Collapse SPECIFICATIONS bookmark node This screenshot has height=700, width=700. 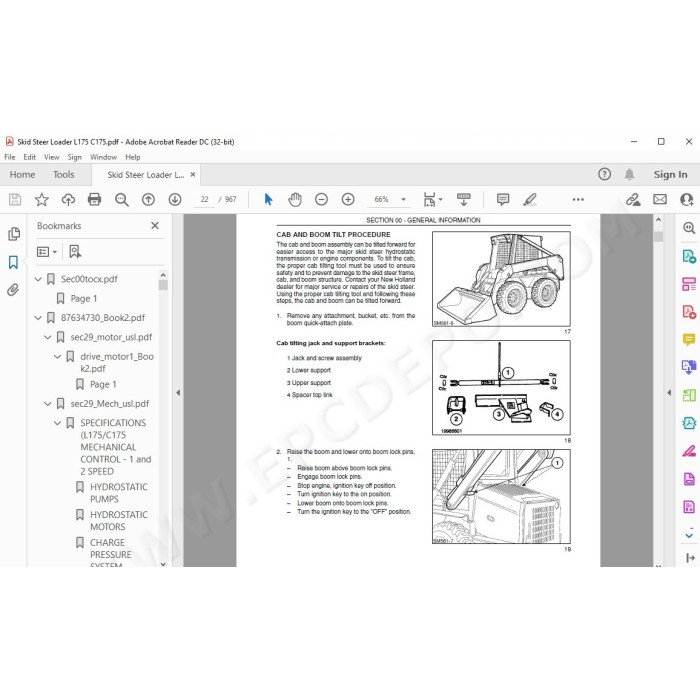coord(57,422)
